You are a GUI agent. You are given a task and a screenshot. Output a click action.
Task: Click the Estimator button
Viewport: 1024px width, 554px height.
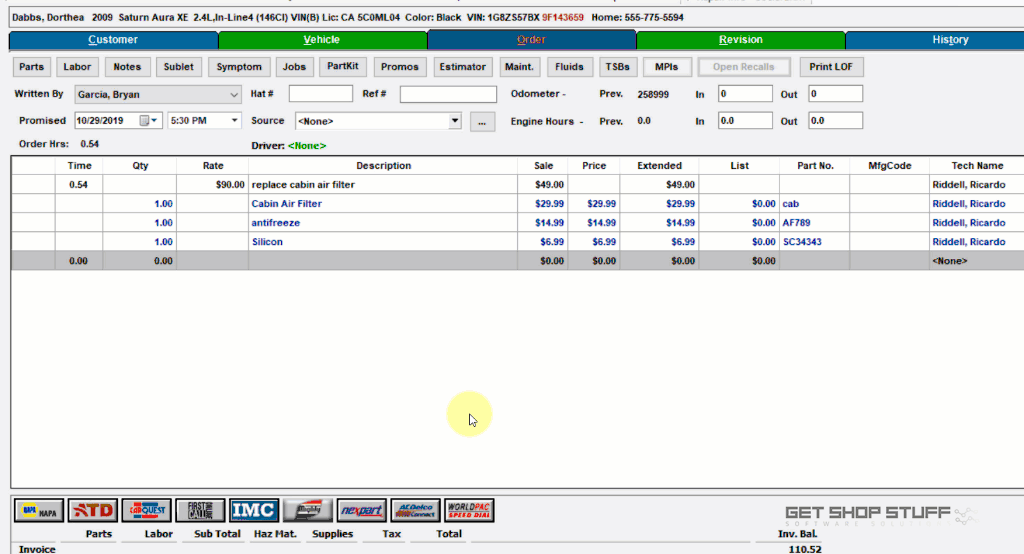462,67
